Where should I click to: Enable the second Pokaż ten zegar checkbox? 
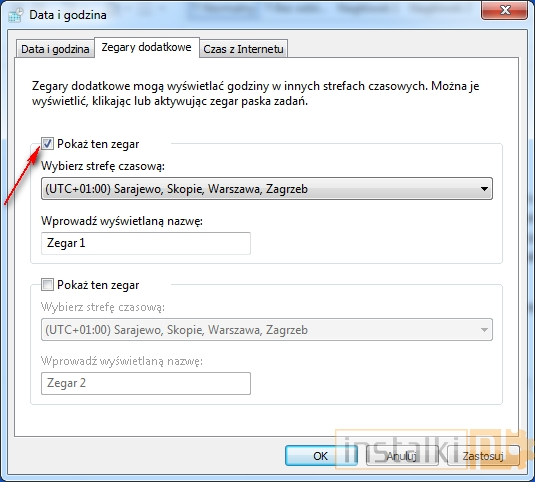[47, 284]
